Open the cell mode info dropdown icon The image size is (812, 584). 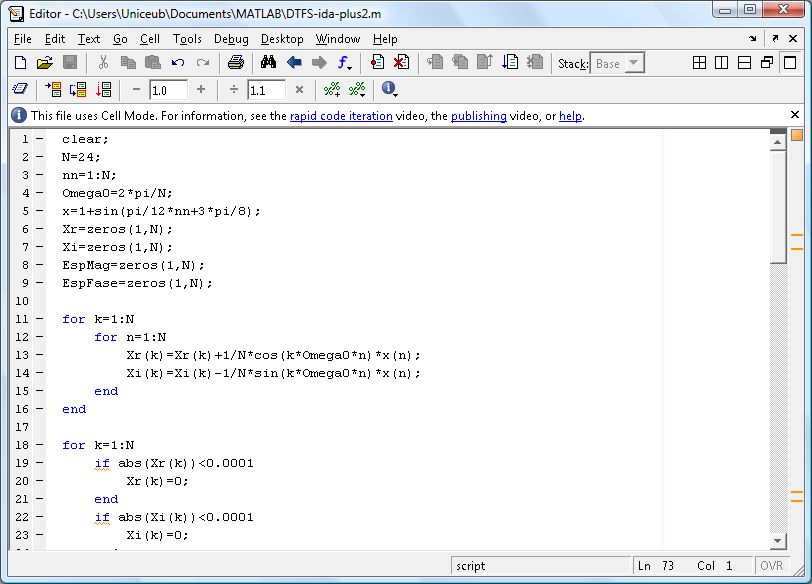click(x=389, y=89)
